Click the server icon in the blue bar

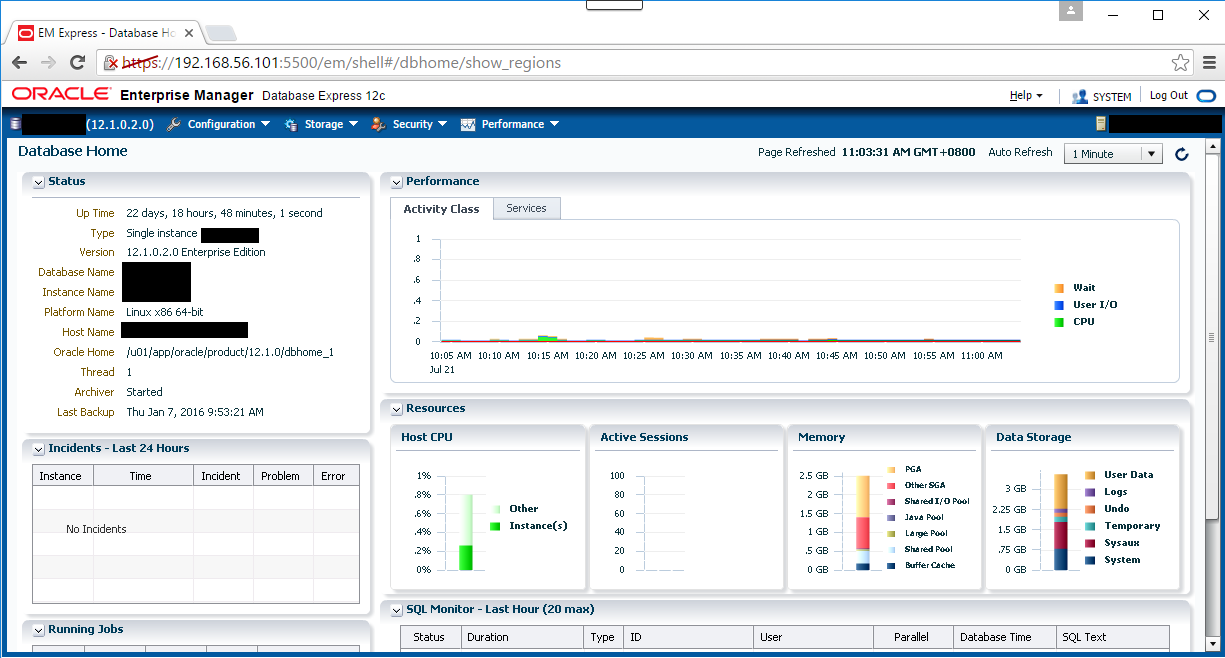tap(1100, 124)
